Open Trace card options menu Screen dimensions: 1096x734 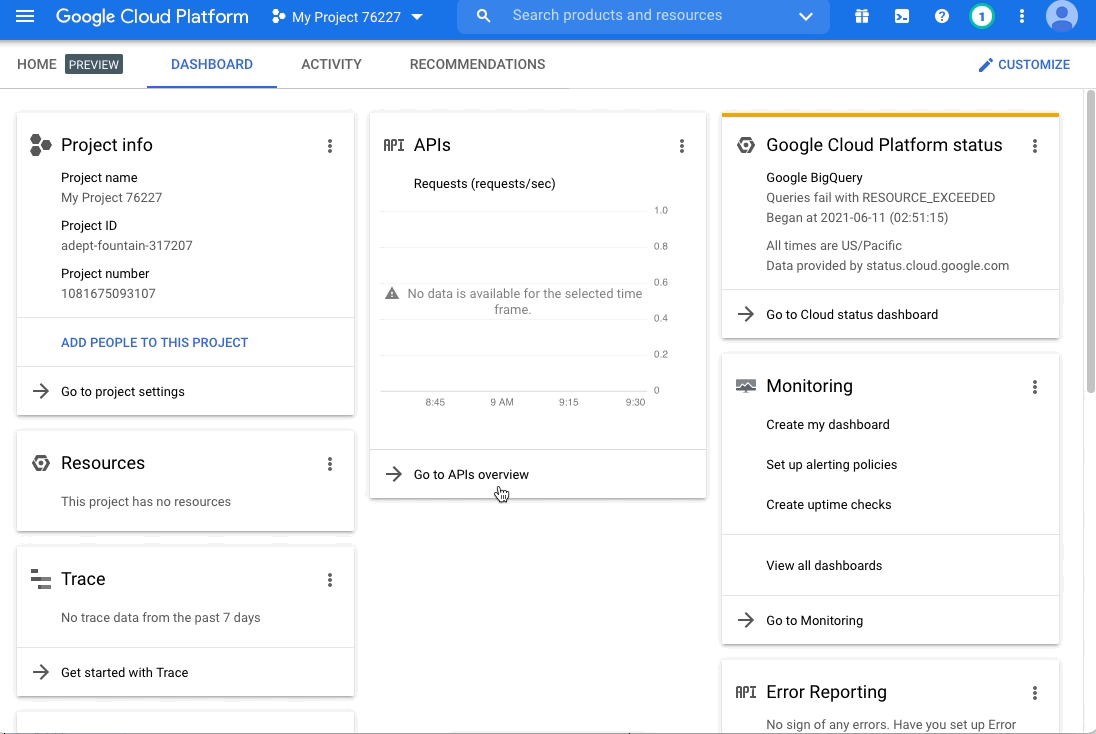(x=330, y=580)
